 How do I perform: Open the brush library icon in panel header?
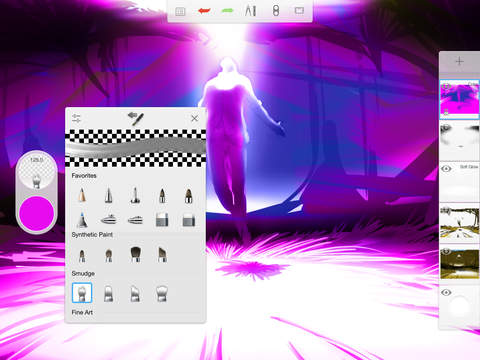point(136,118)
